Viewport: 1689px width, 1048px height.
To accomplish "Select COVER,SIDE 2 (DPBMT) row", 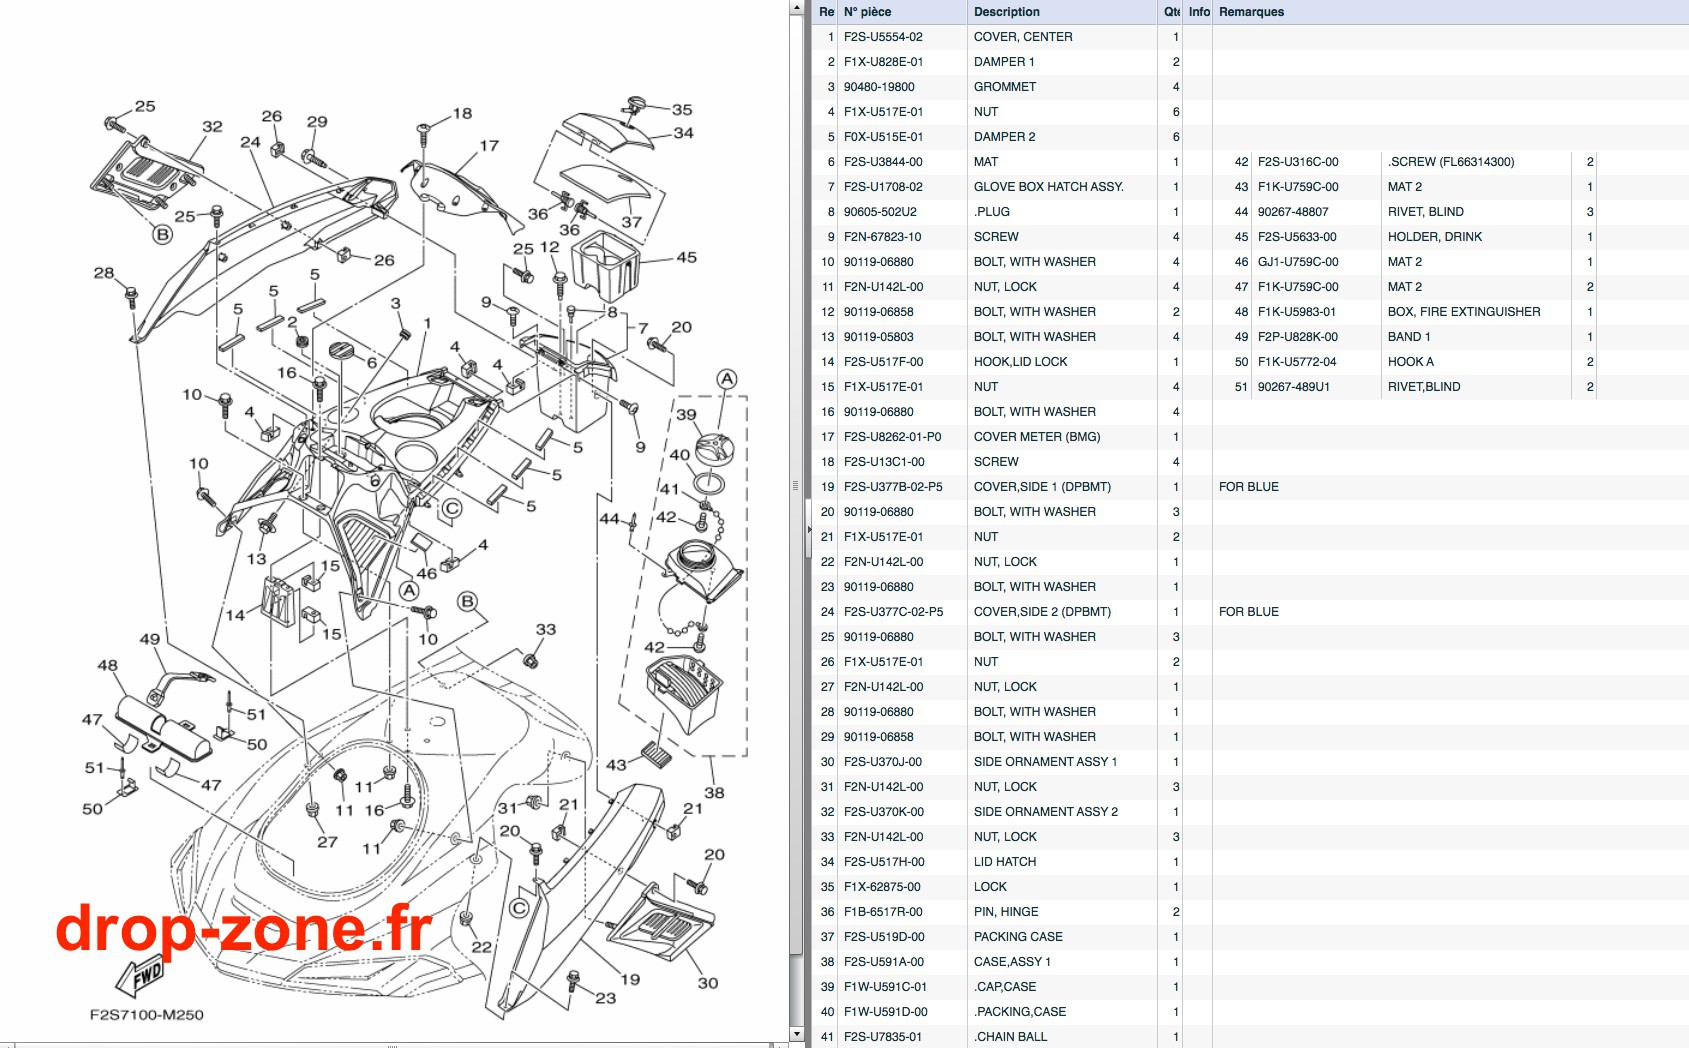I will (x=1250, y=612).
